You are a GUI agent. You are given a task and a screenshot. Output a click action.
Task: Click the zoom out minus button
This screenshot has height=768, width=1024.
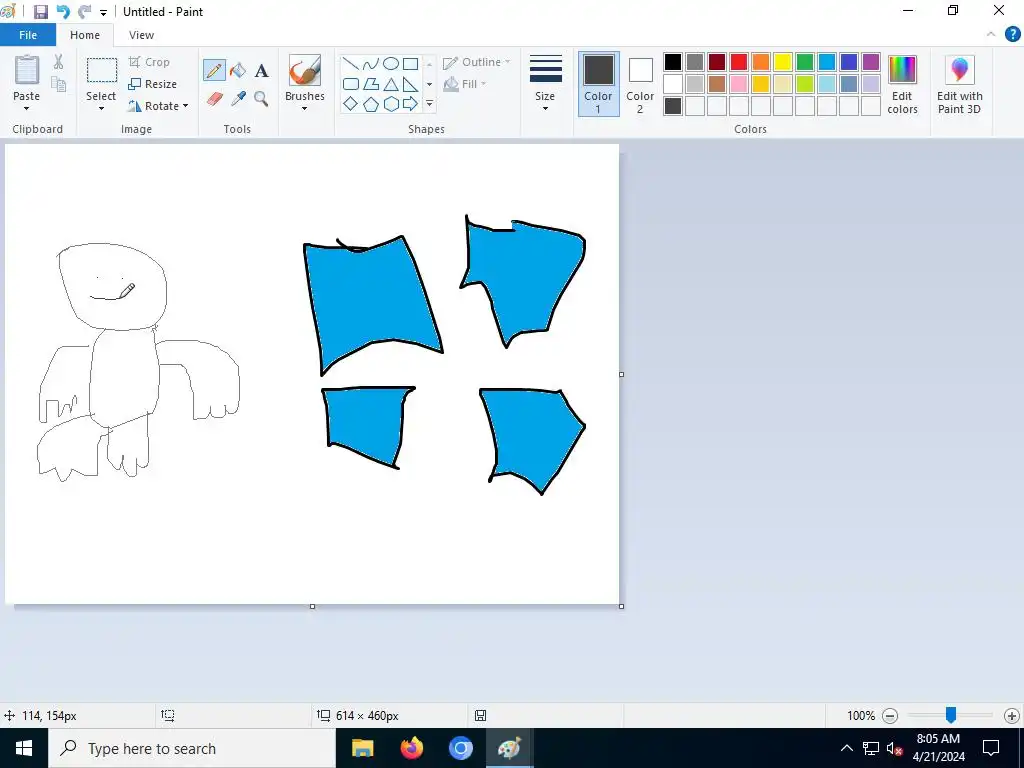point(890,716)
